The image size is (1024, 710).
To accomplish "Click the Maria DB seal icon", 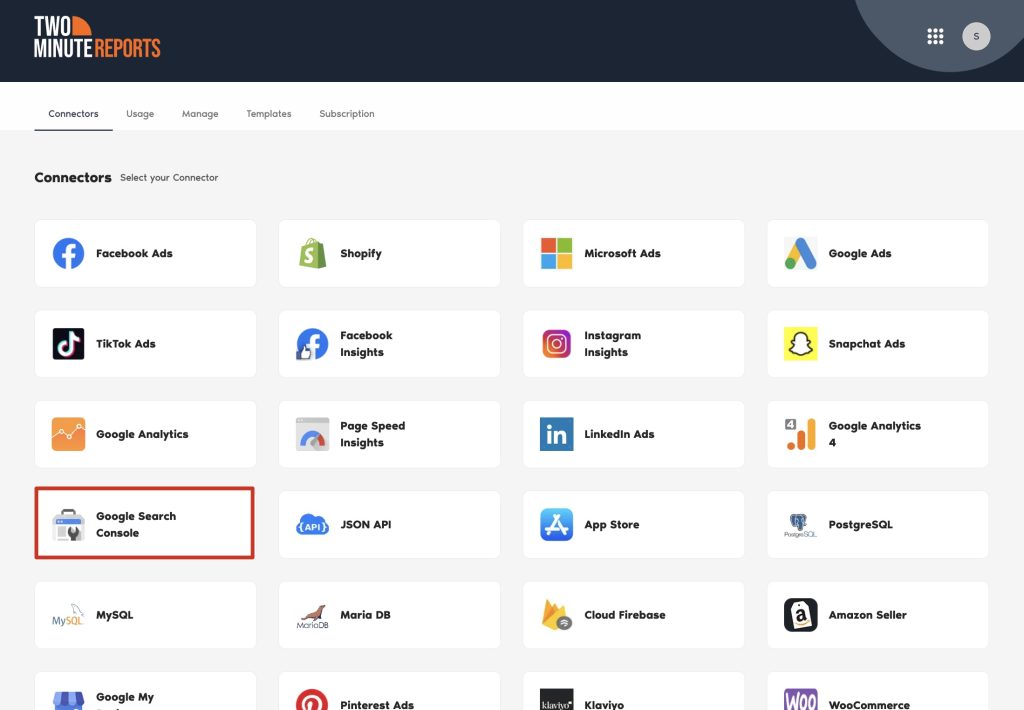I will pos(313,616).
